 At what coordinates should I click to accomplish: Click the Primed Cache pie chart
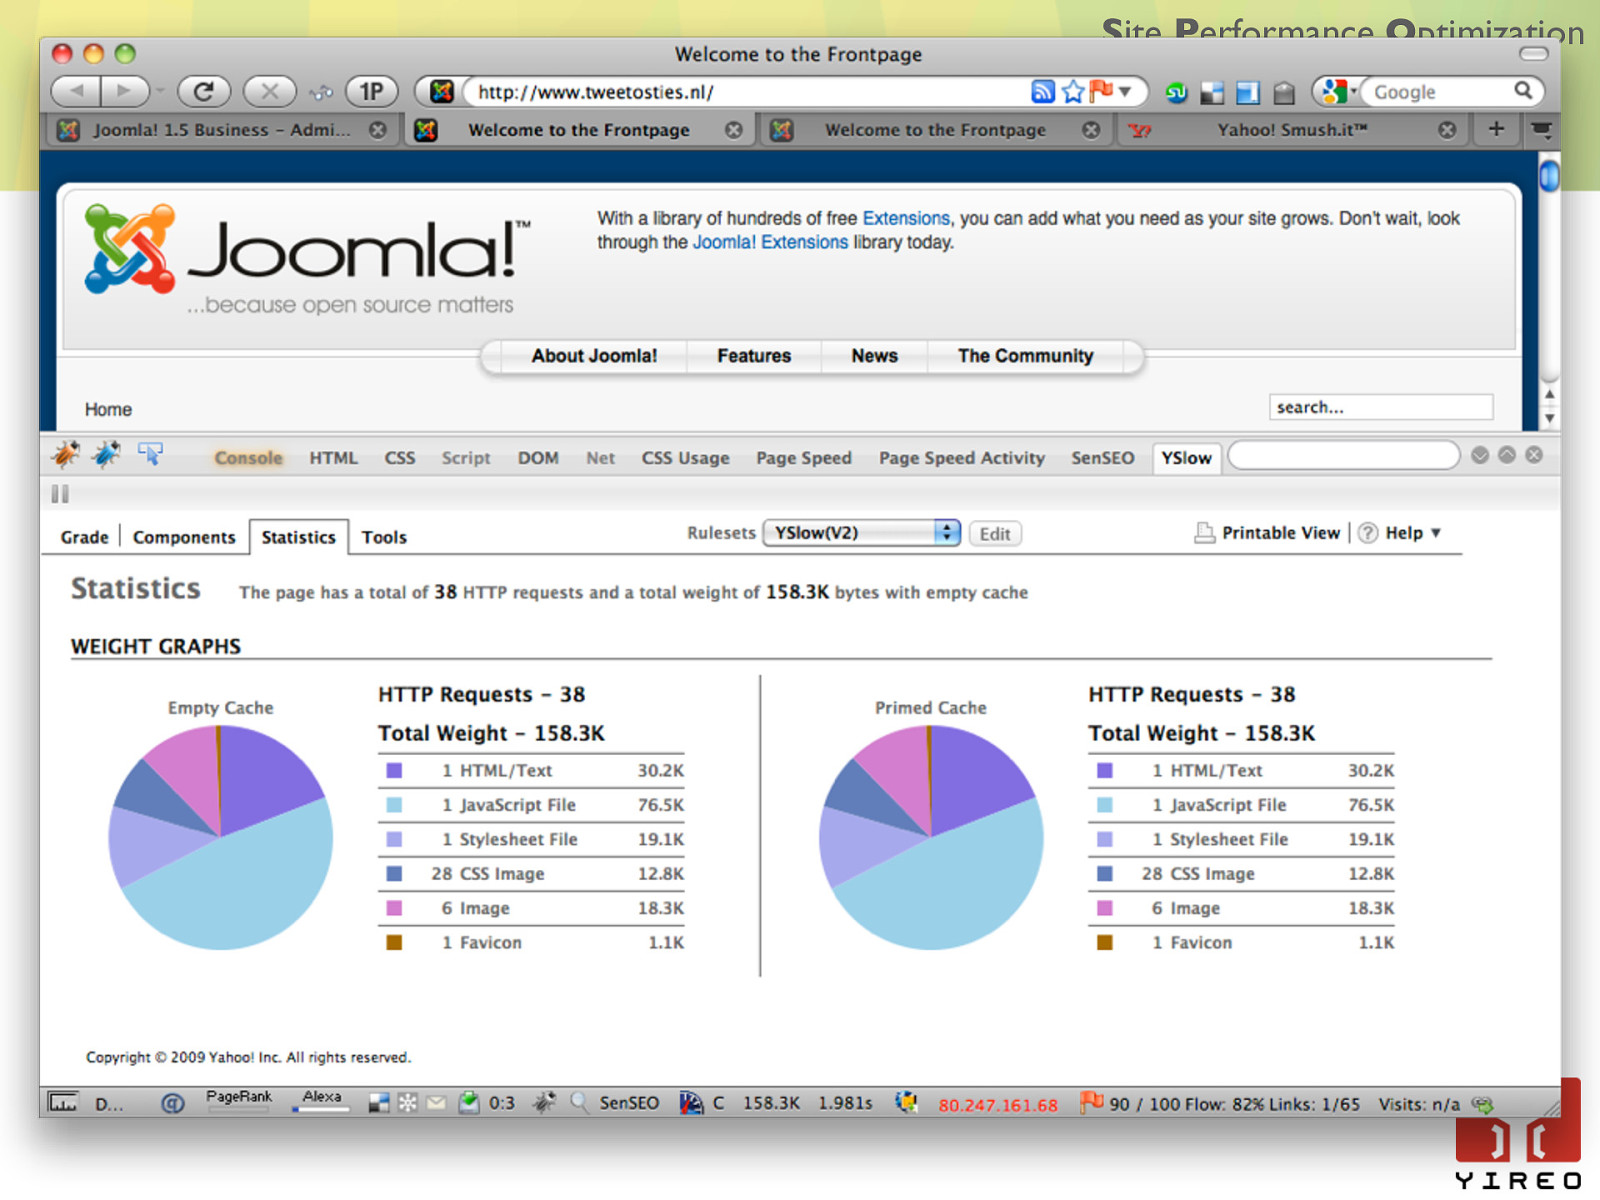931,837
